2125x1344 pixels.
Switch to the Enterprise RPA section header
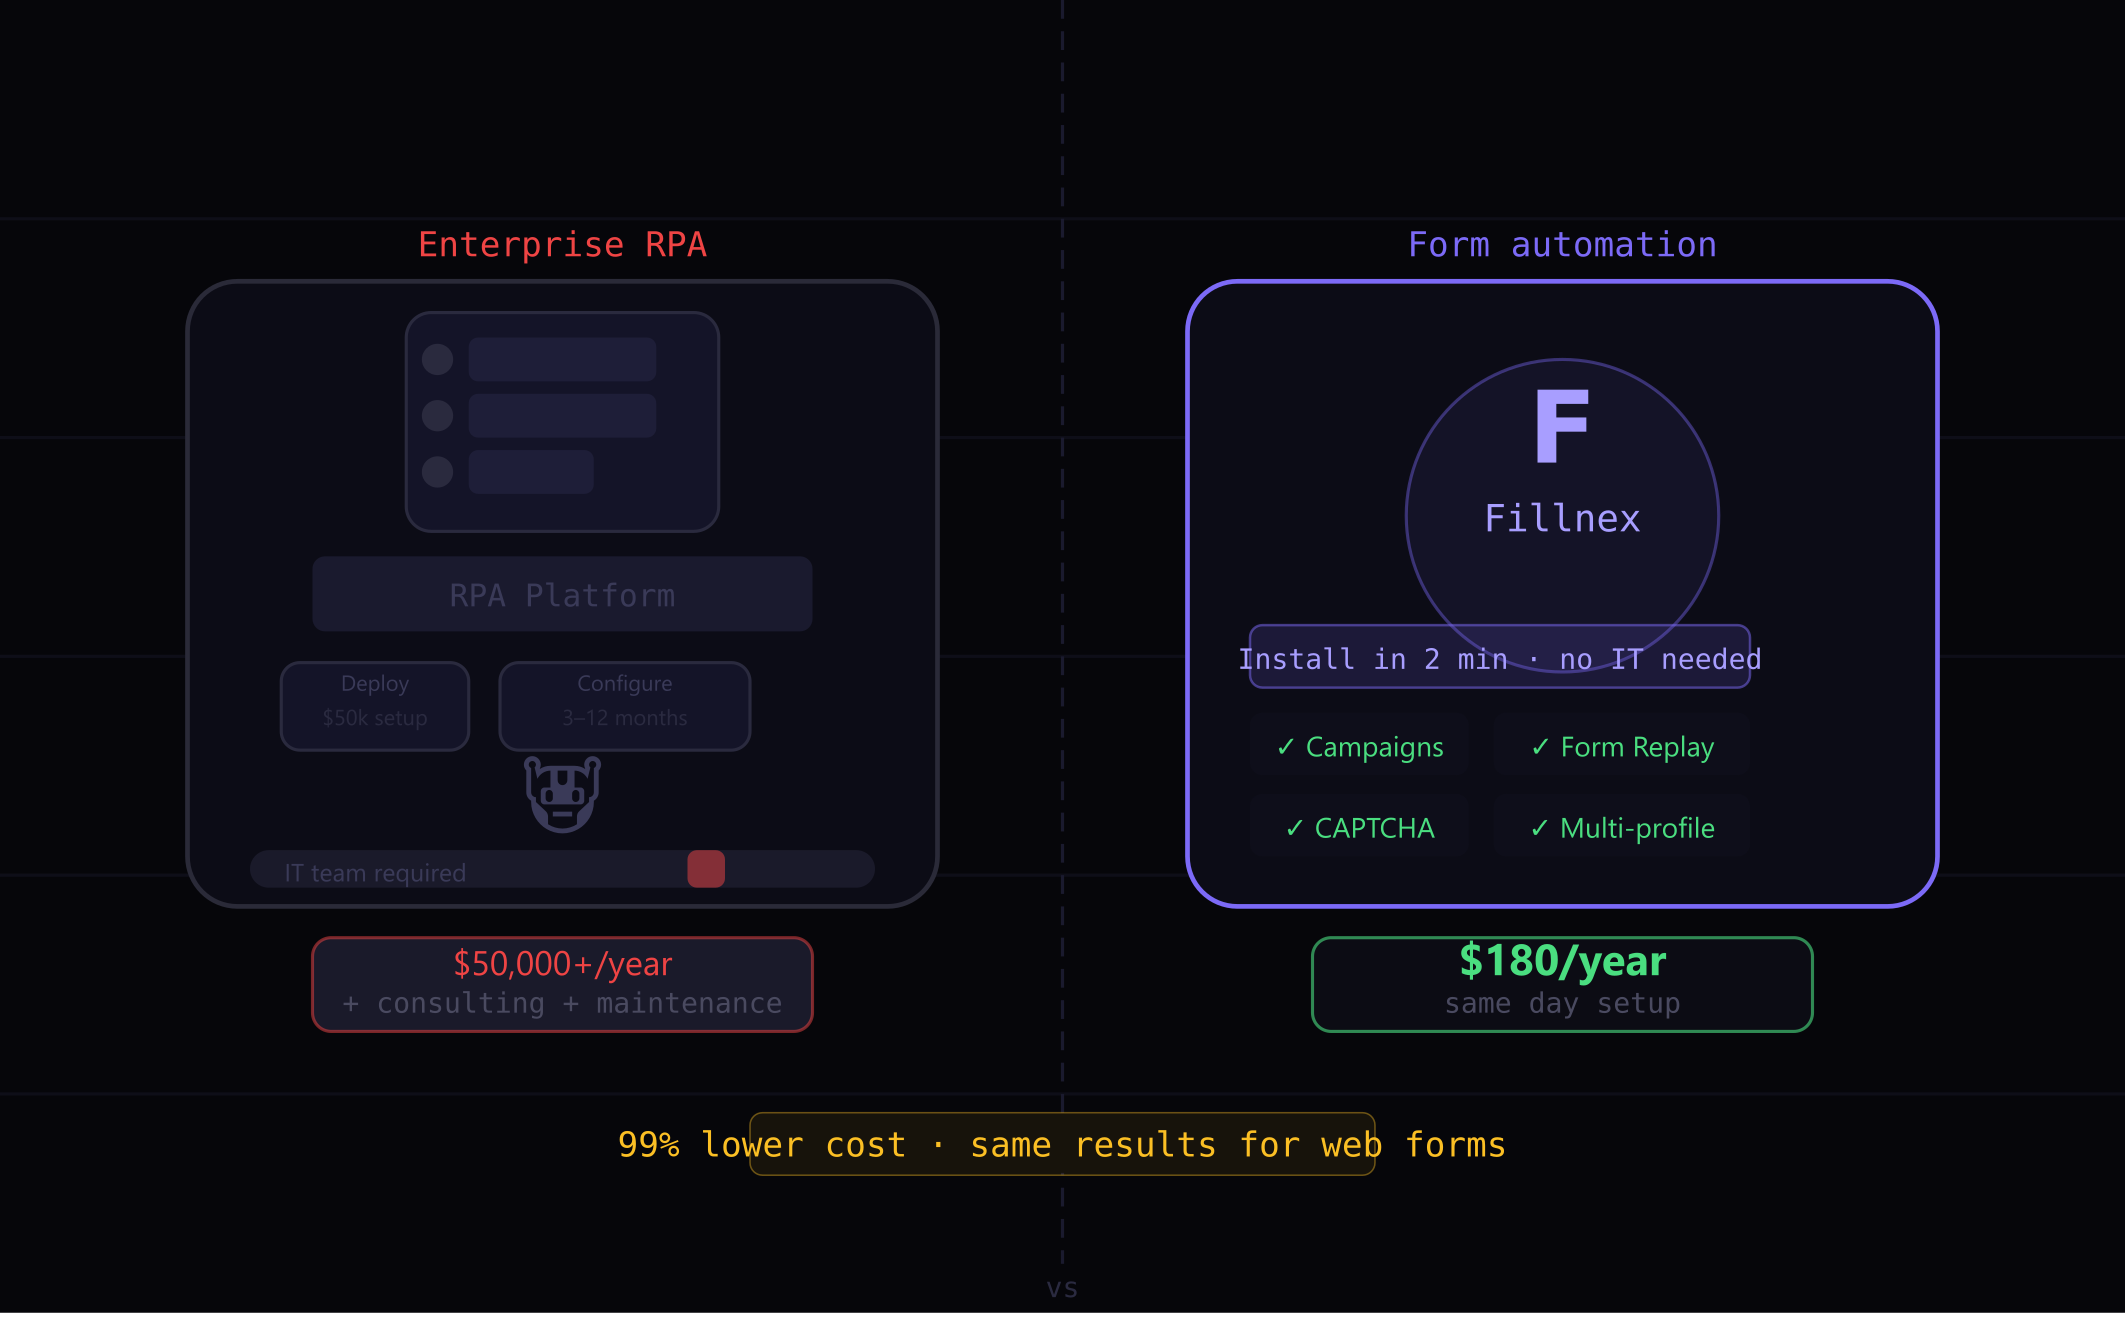(x=562, y=244)
